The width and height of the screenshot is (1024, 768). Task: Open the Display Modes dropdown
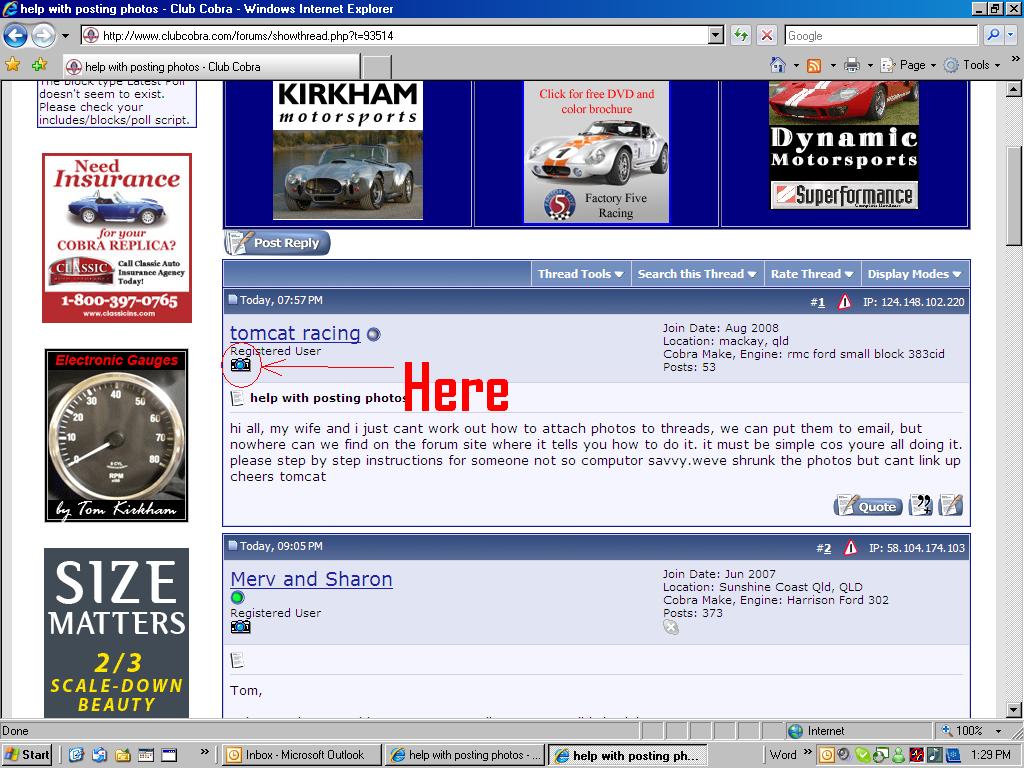[x=914, y=274]
